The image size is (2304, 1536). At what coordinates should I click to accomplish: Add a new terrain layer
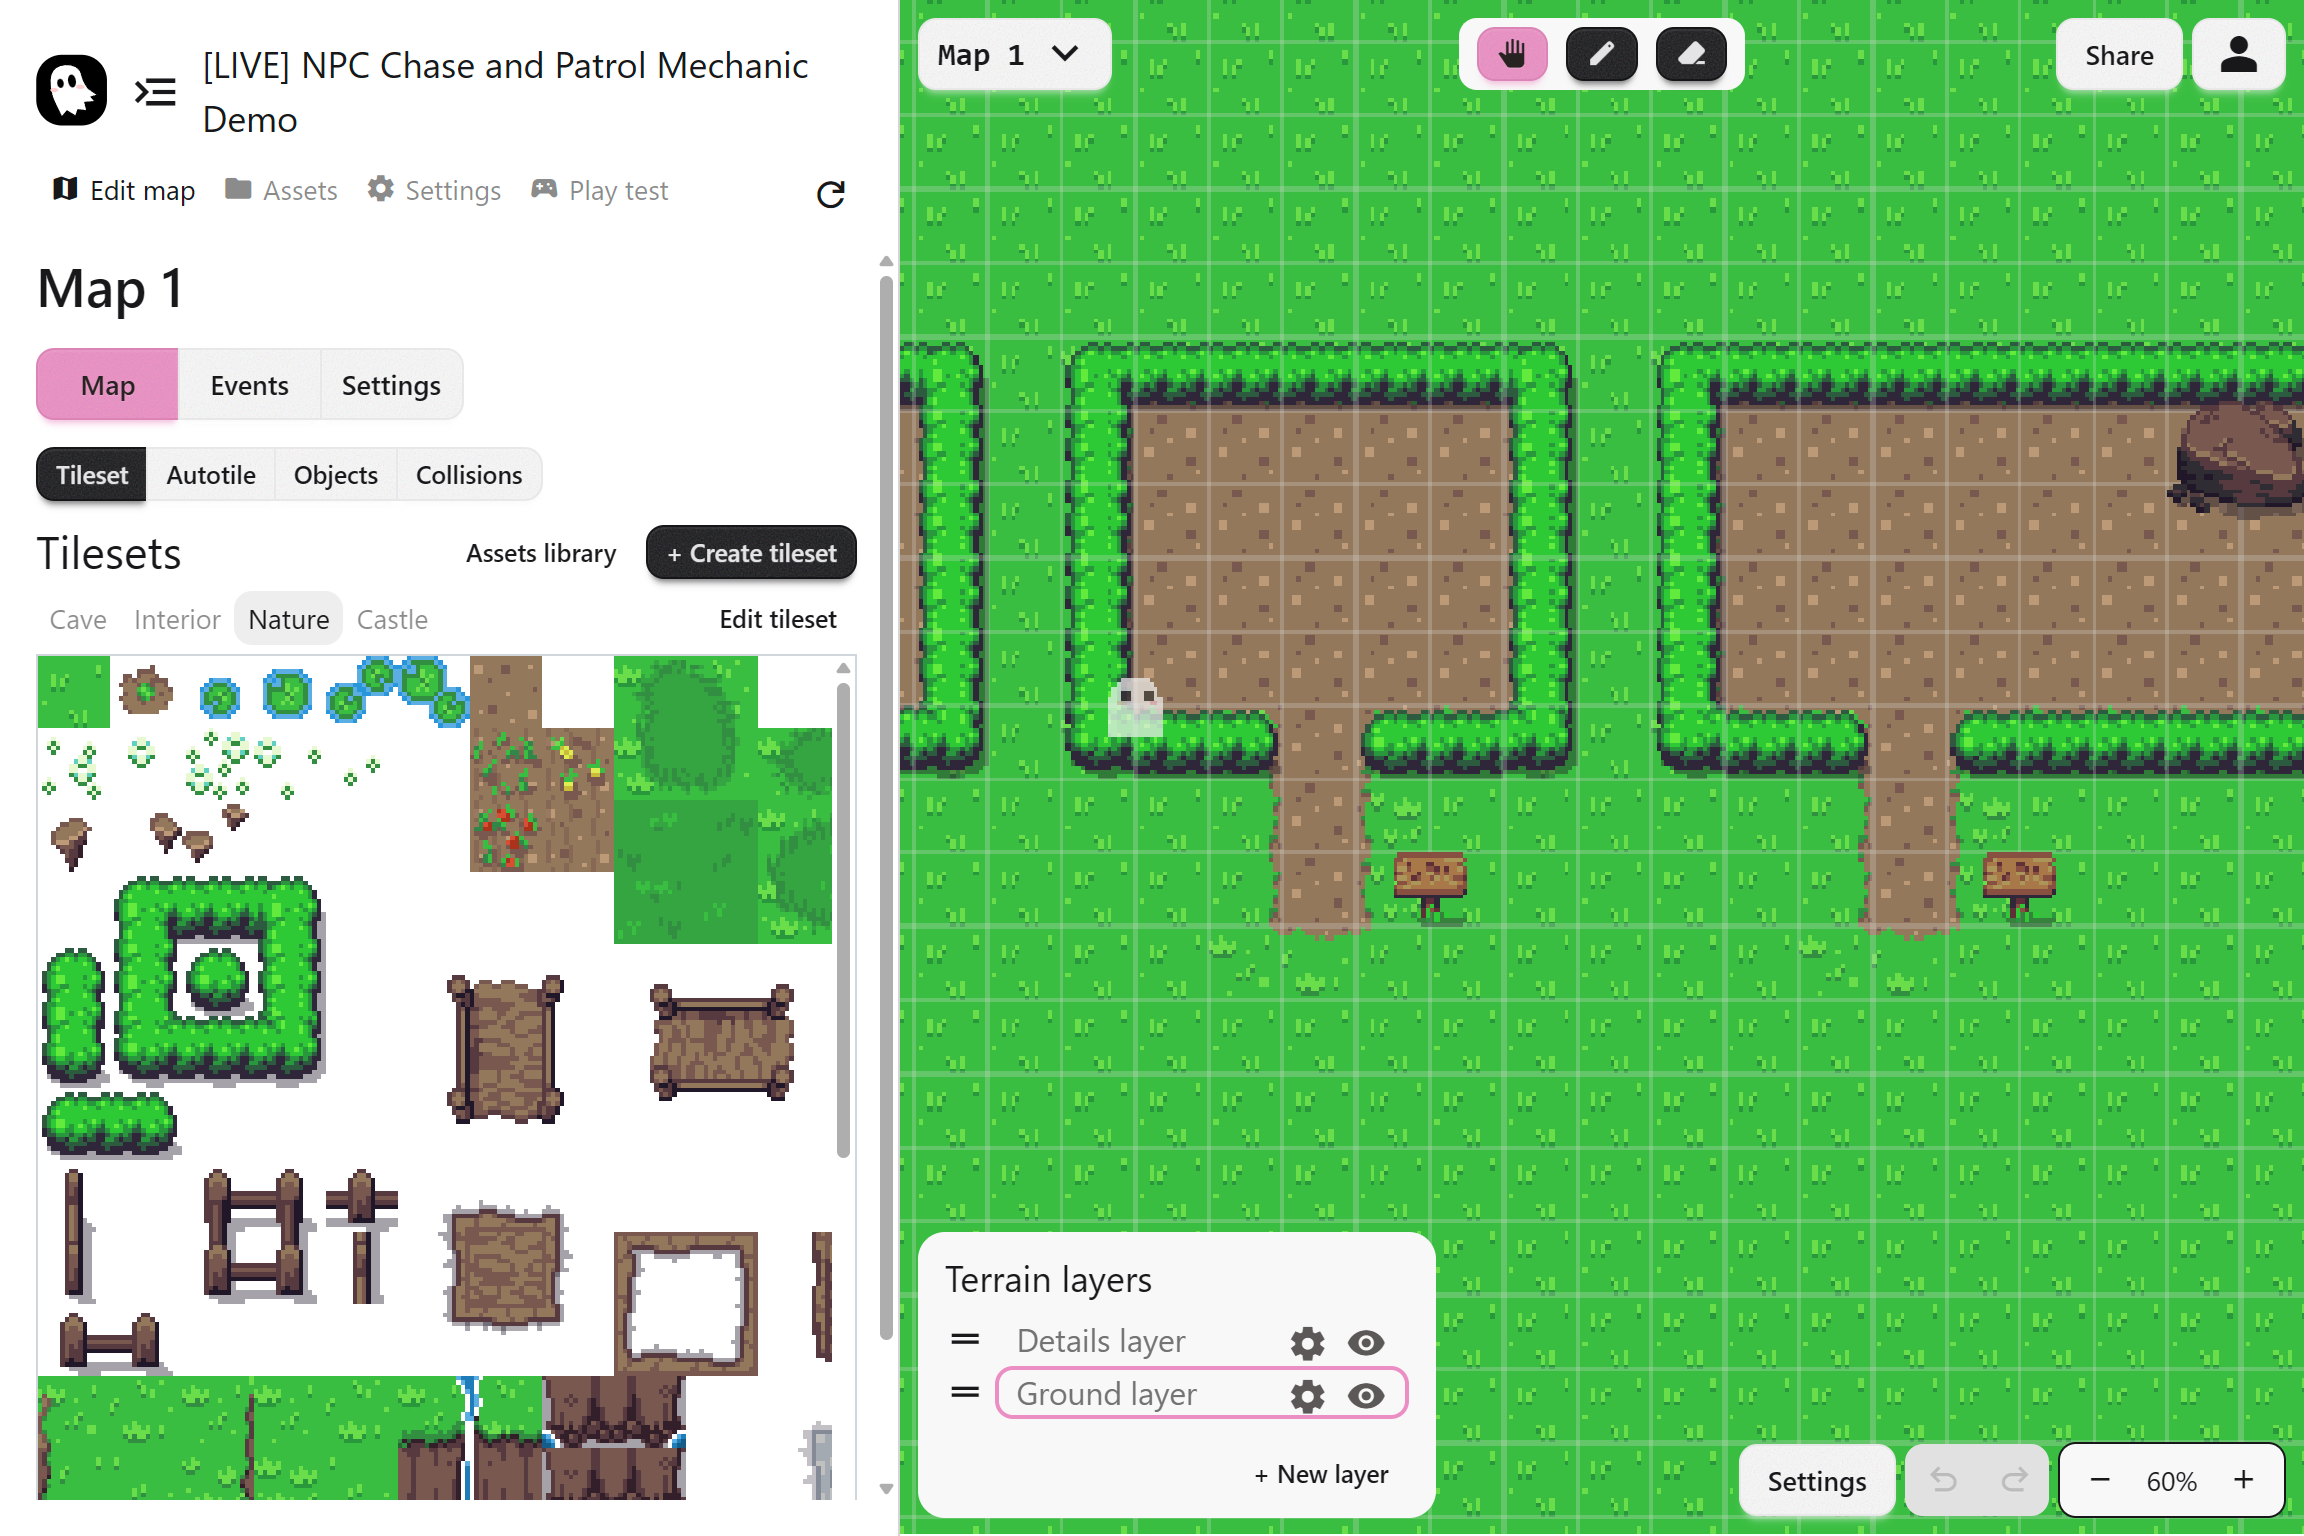[1321, 1474]
